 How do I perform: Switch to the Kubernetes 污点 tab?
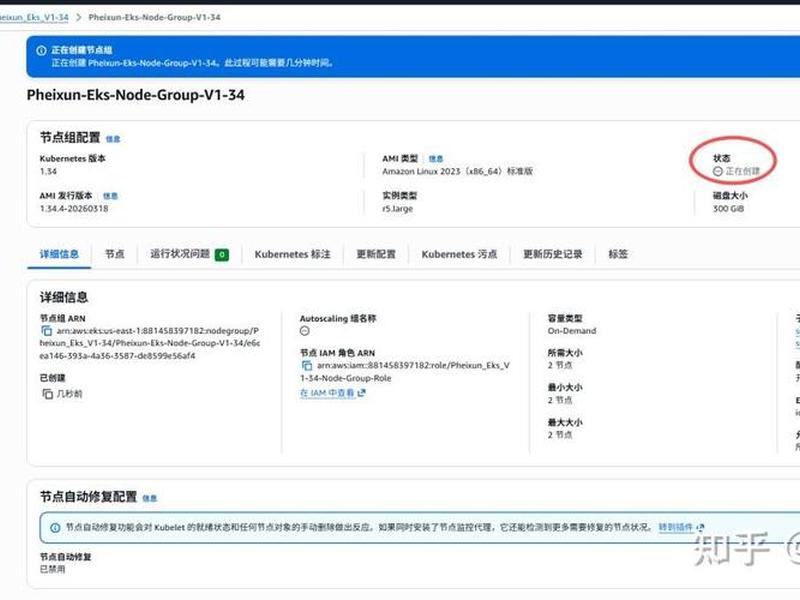point(459,254)
